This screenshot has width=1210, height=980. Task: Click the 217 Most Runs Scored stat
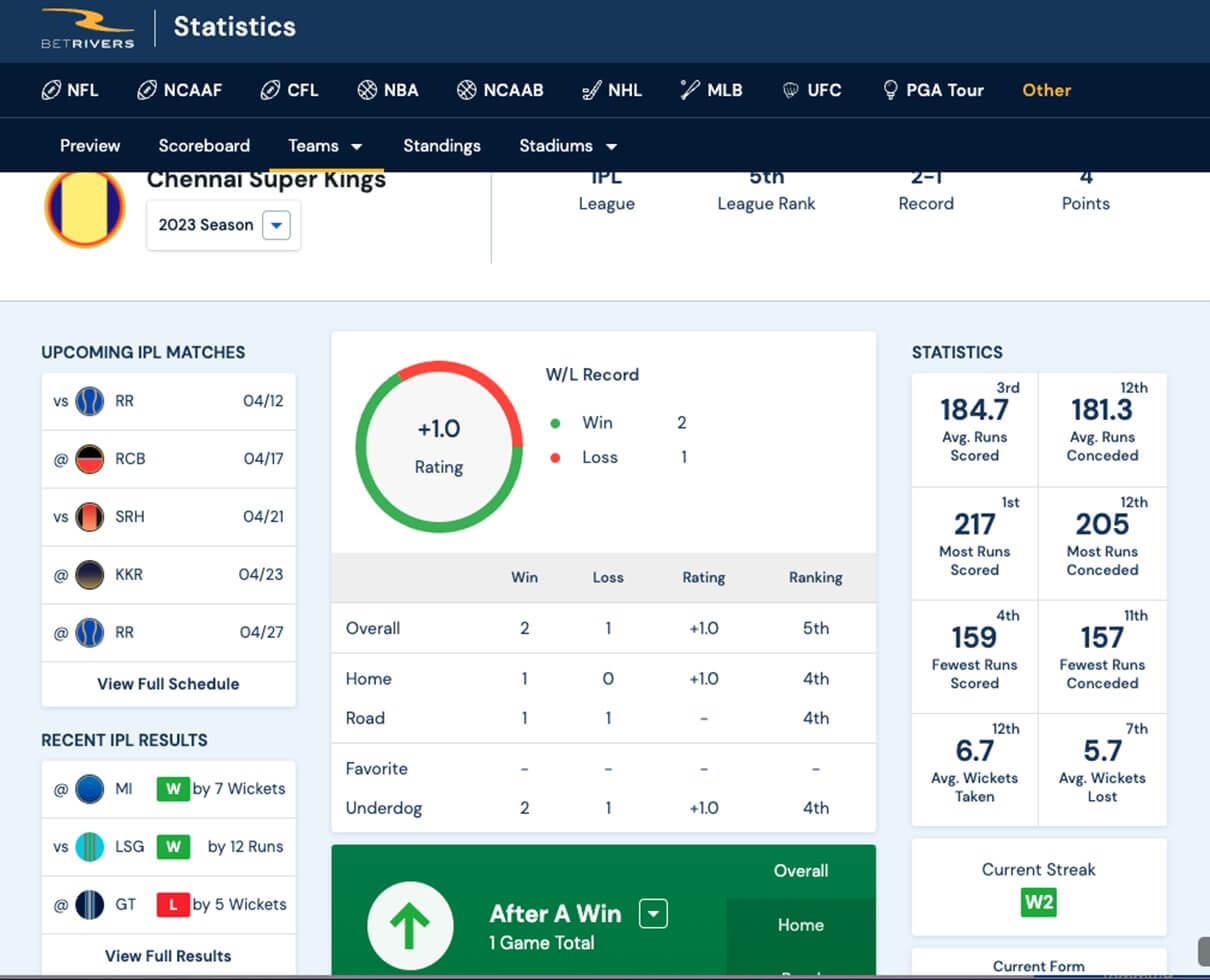[975, 543]
